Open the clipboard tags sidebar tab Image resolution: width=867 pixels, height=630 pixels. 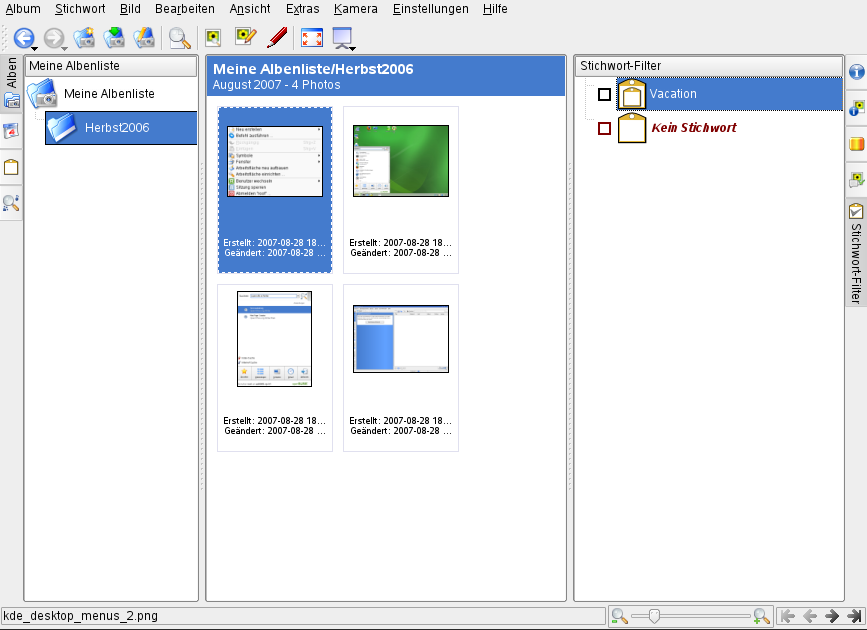(11, 167)
